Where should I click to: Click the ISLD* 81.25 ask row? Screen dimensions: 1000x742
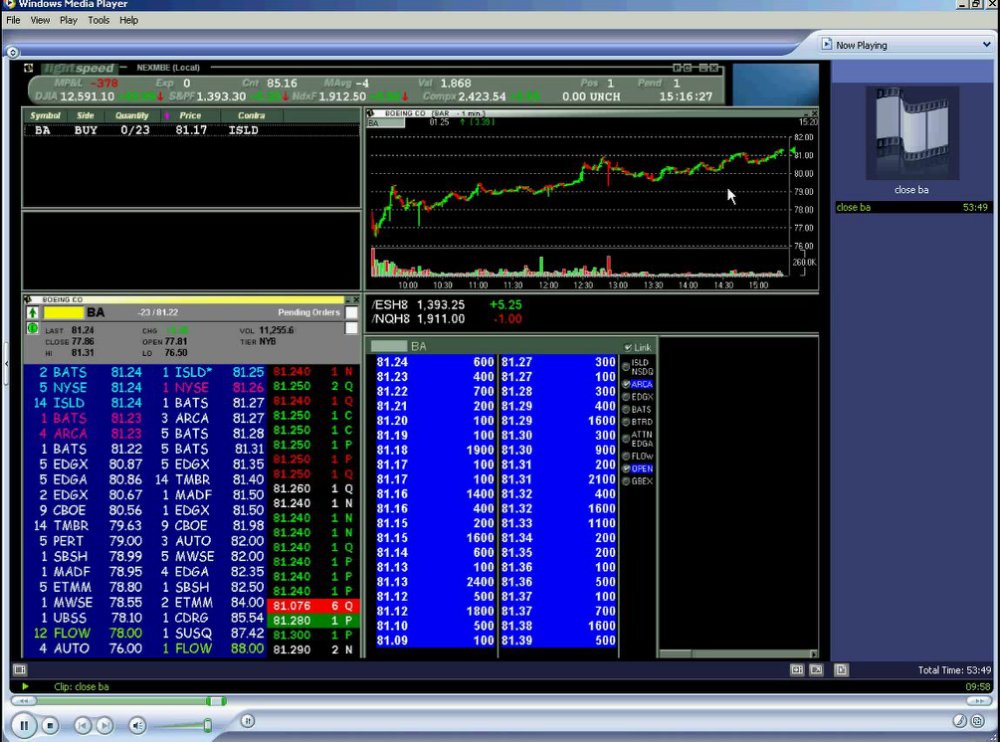pyautogui.click(x=211, y=373)
